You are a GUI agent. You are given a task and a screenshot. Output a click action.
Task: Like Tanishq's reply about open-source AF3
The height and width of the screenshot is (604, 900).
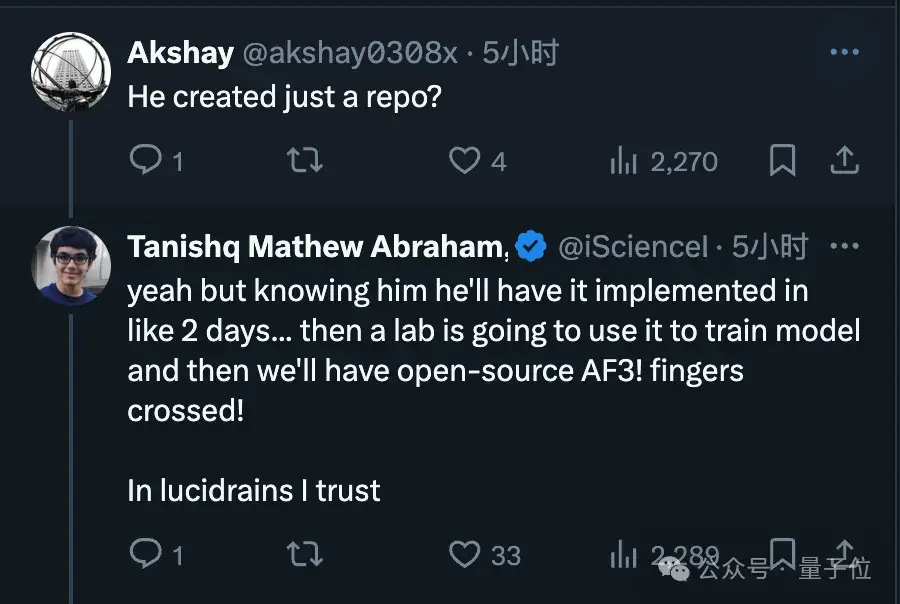(x=467, y=553)
